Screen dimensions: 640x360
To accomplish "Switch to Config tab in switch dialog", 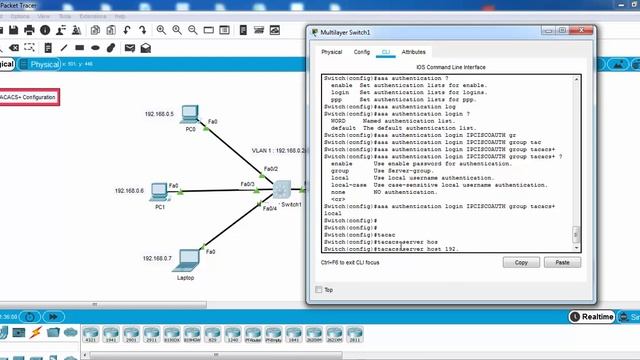I will tap(362, 52).
